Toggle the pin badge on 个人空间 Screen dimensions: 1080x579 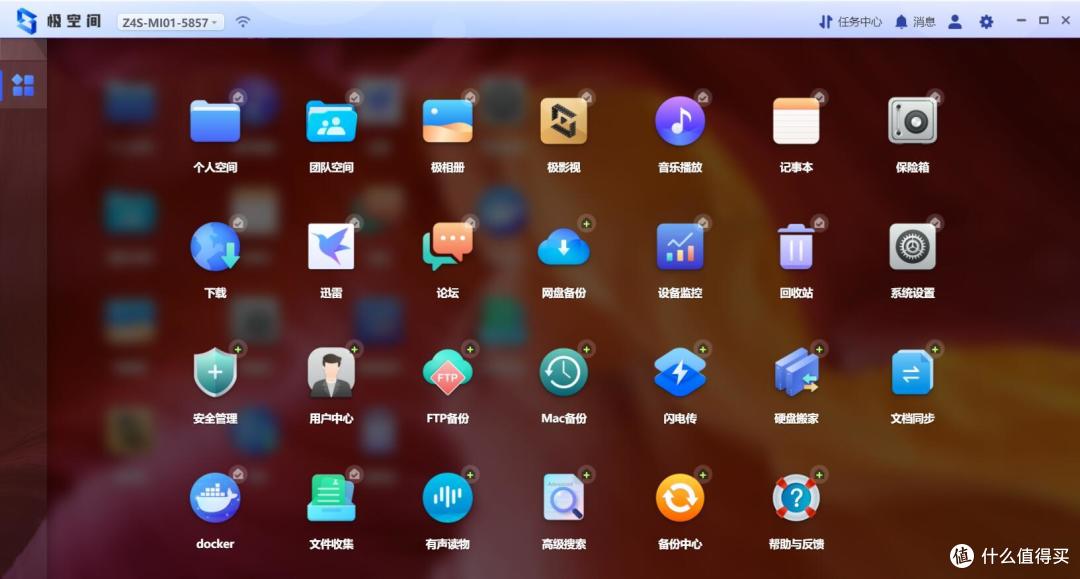[238, 97]
